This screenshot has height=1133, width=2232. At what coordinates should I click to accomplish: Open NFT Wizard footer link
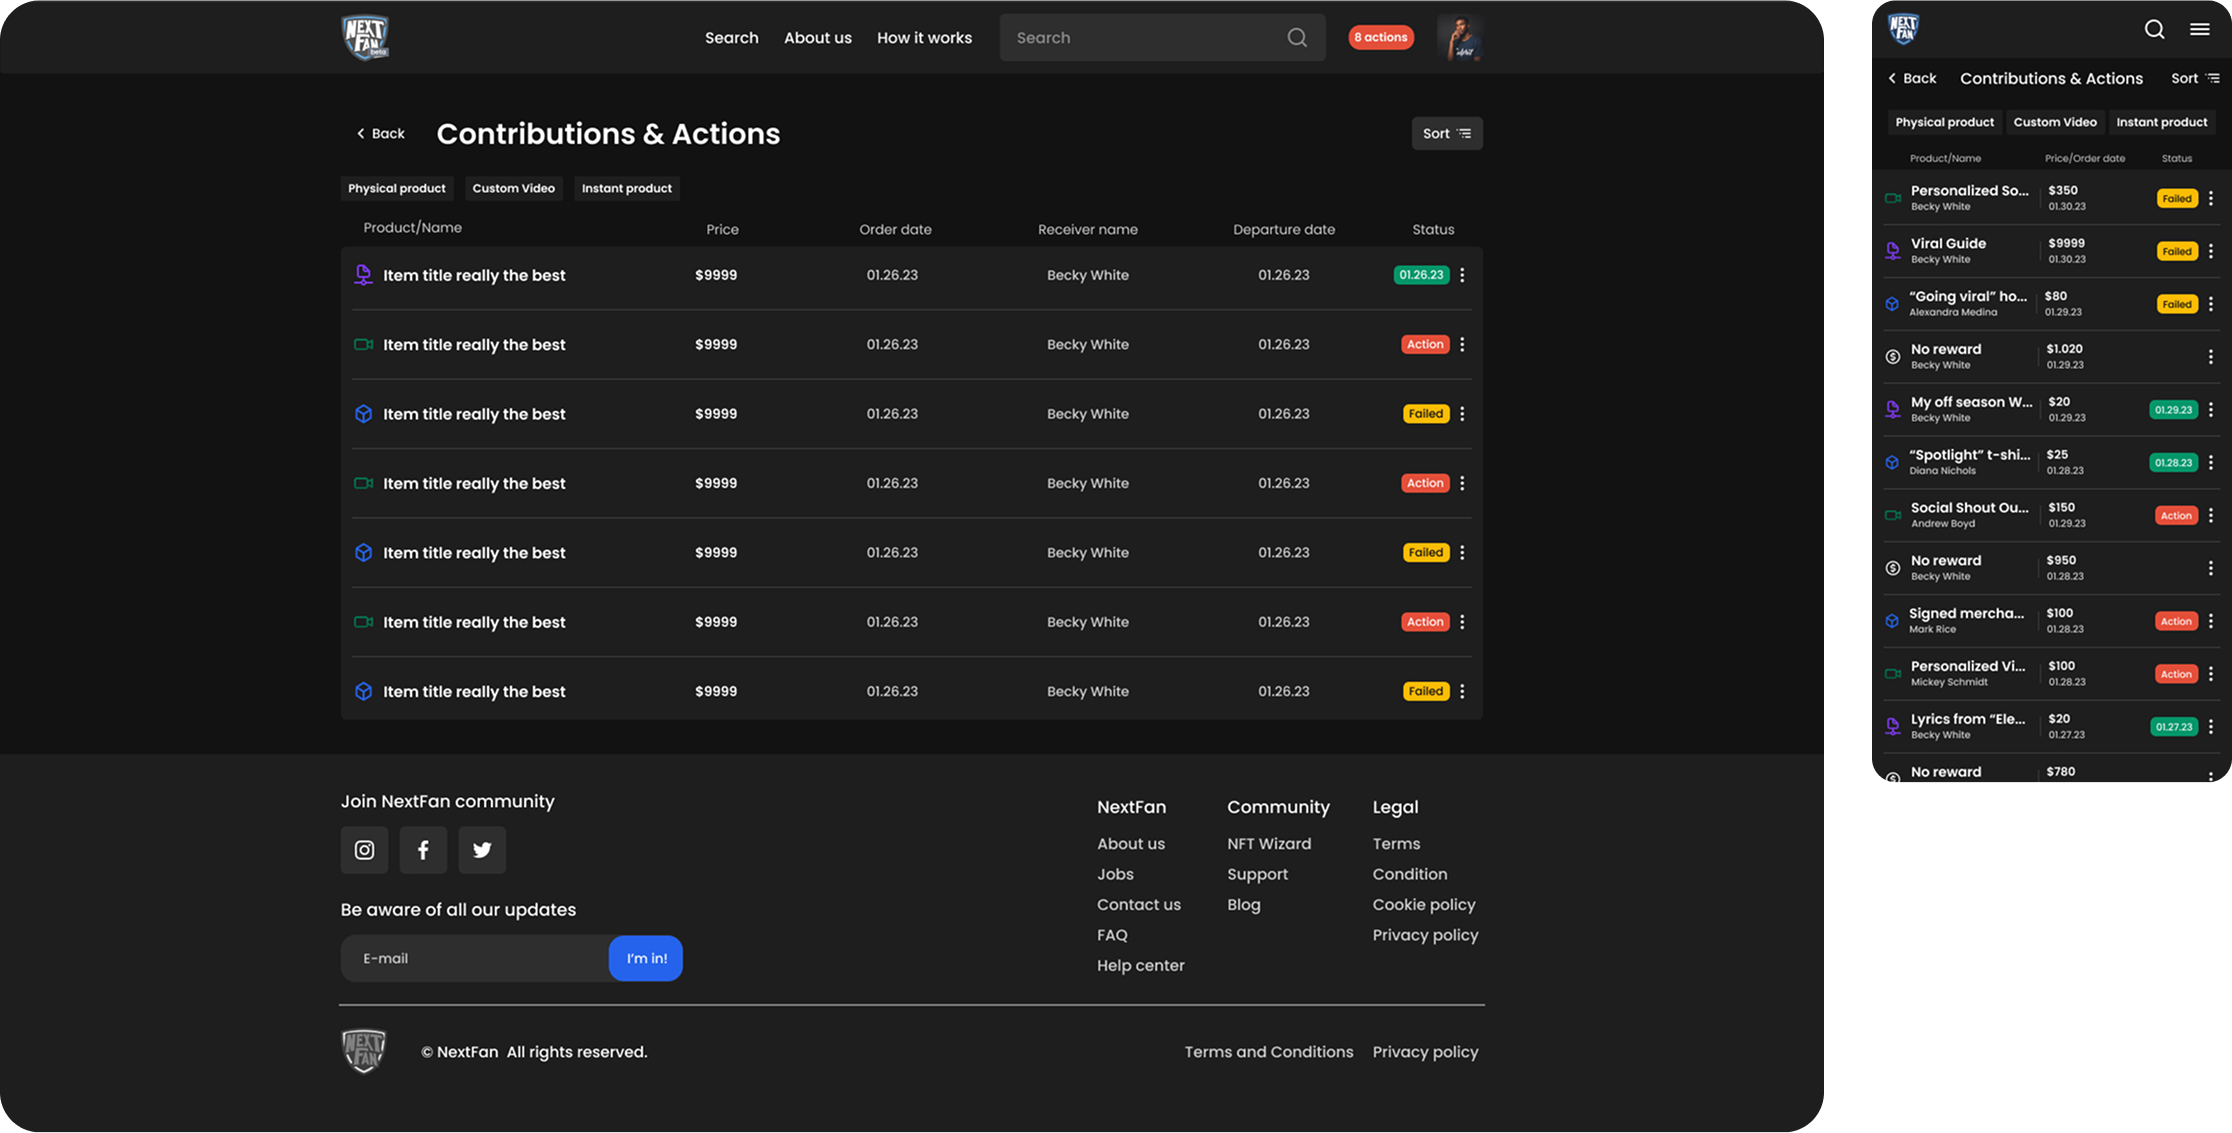click(1269, 844)
